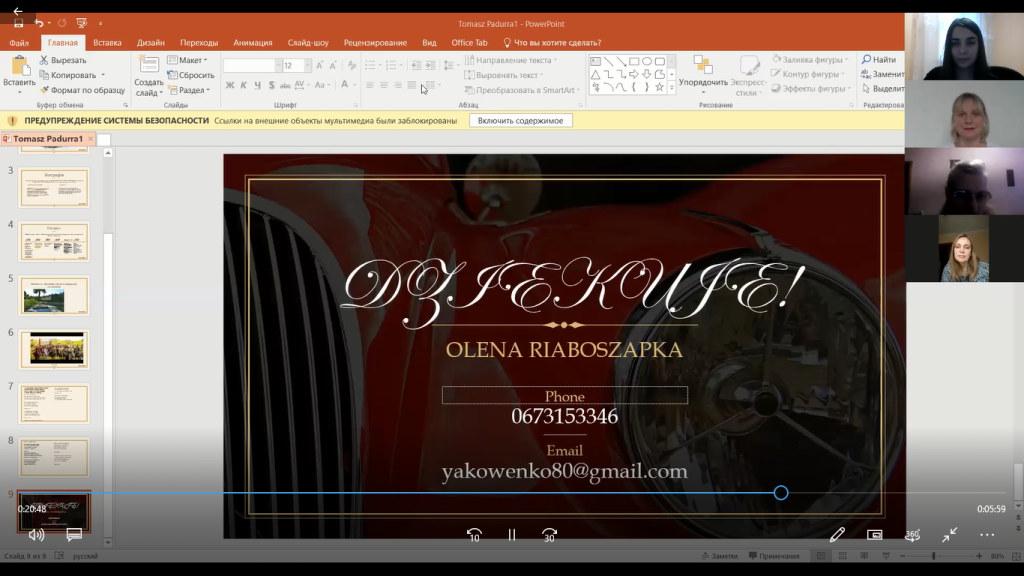Select the star shape in shapes gallery
The image size is (1024, 576).
click(x=660, y=87)
